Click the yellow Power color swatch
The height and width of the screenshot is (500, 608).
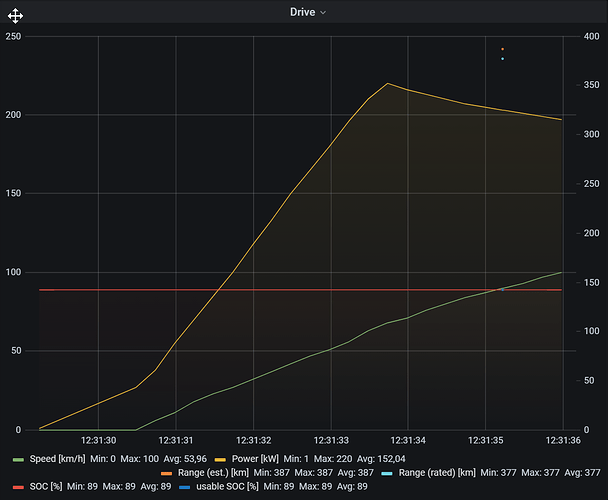tap(220, 460)
